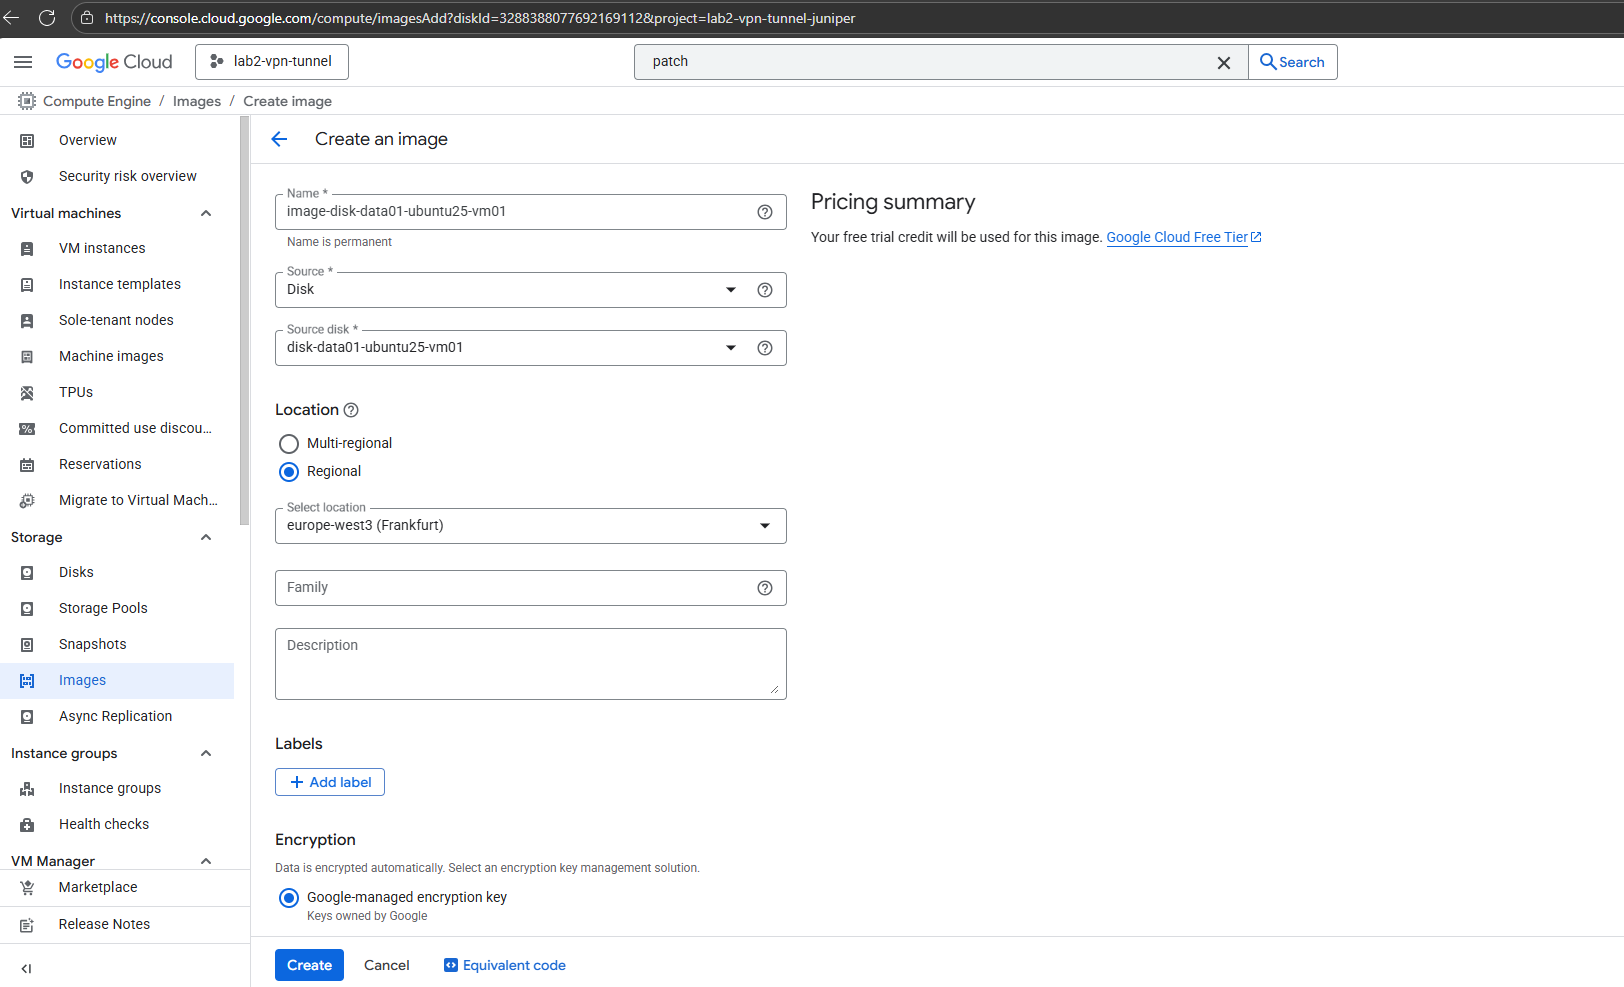Collapse the Virtual machines sidebar section
1624x987 pixels.
click(206, 213)
